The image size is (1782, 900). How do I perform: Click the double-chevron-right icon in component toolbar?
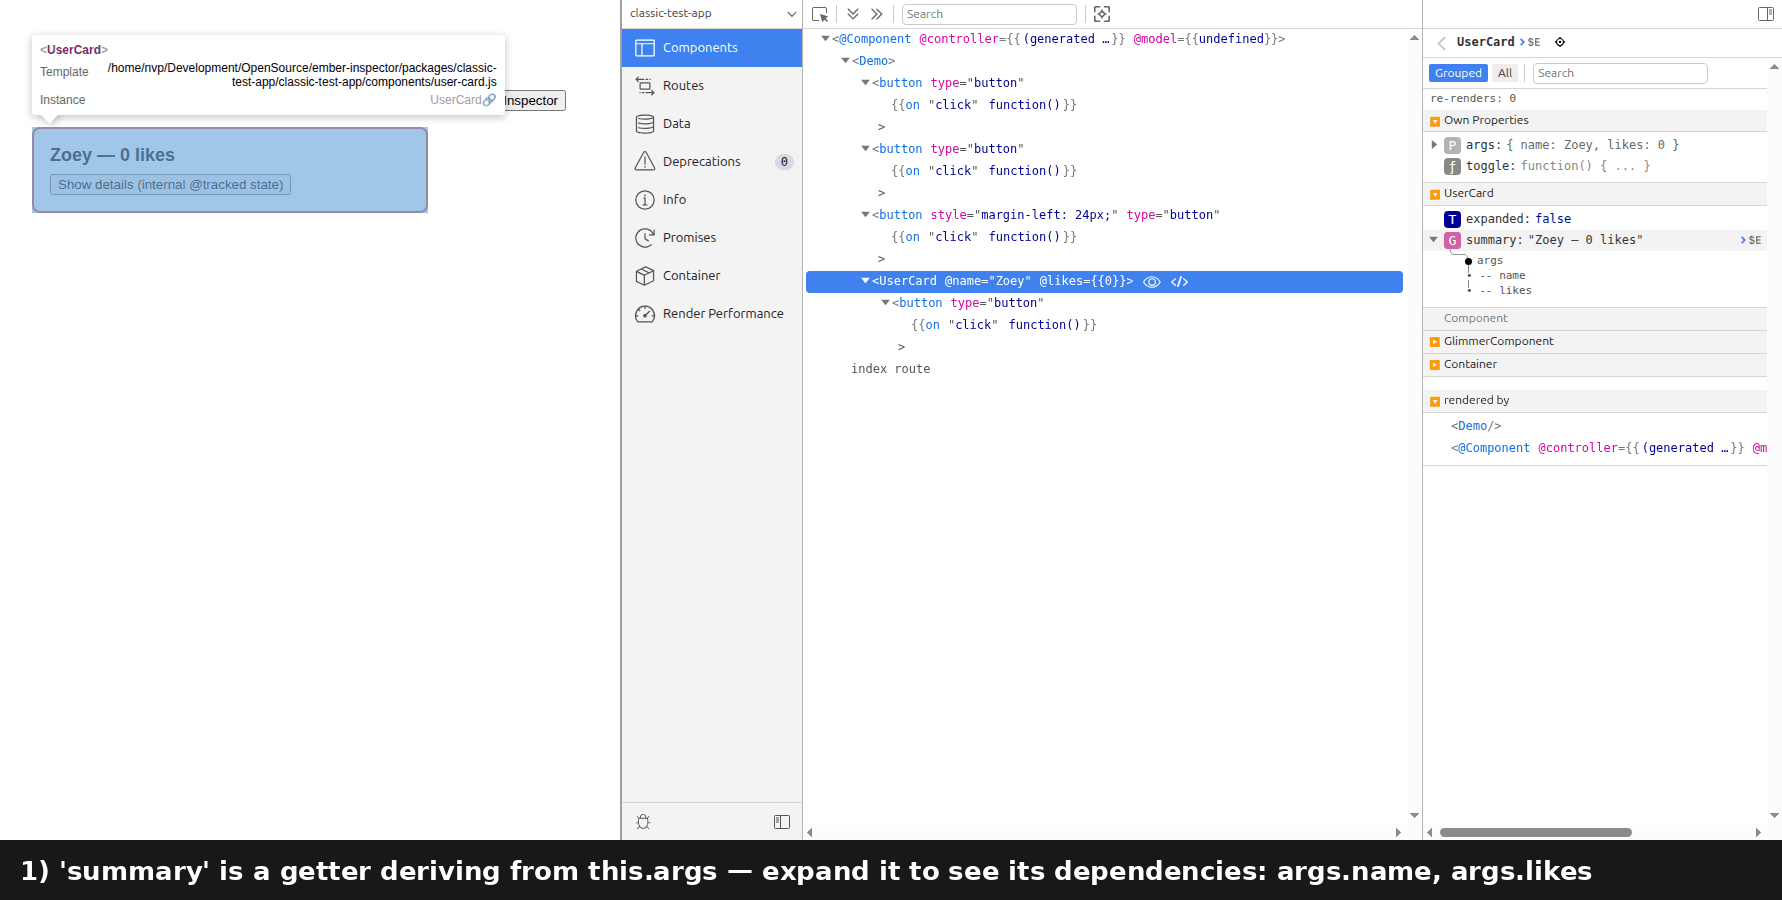pos(877,14)
